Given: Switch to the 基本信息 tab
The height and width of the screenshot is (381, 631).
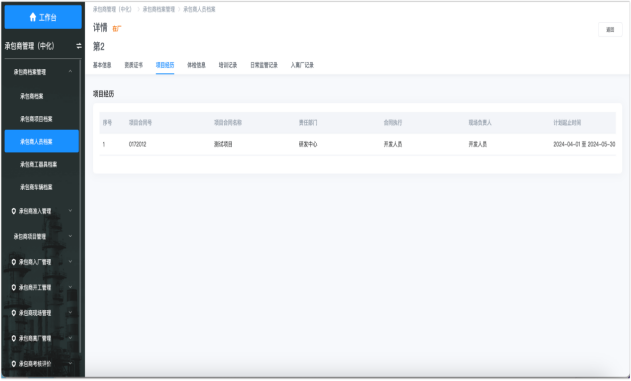Looking at the screenshot, I should (102, 65).
